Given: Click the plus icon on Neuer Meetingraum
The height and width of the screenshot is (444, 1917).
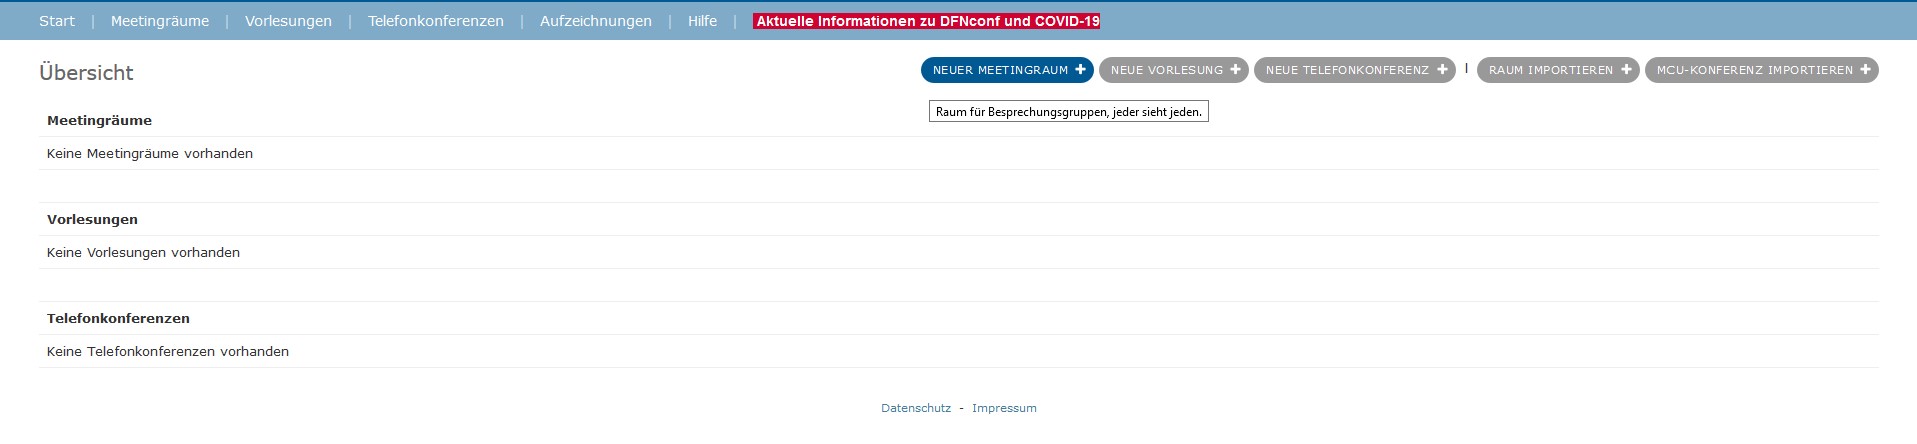Looking at the screenshot, I should coord(1080,70).
